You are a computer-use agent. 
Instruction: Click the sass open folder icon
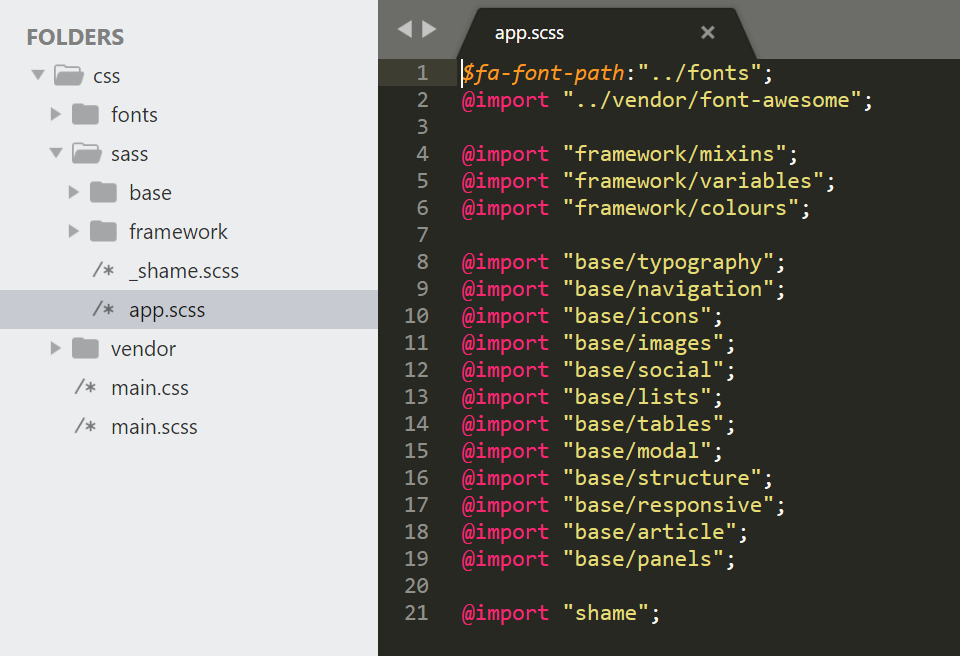(x=86, y=153)
